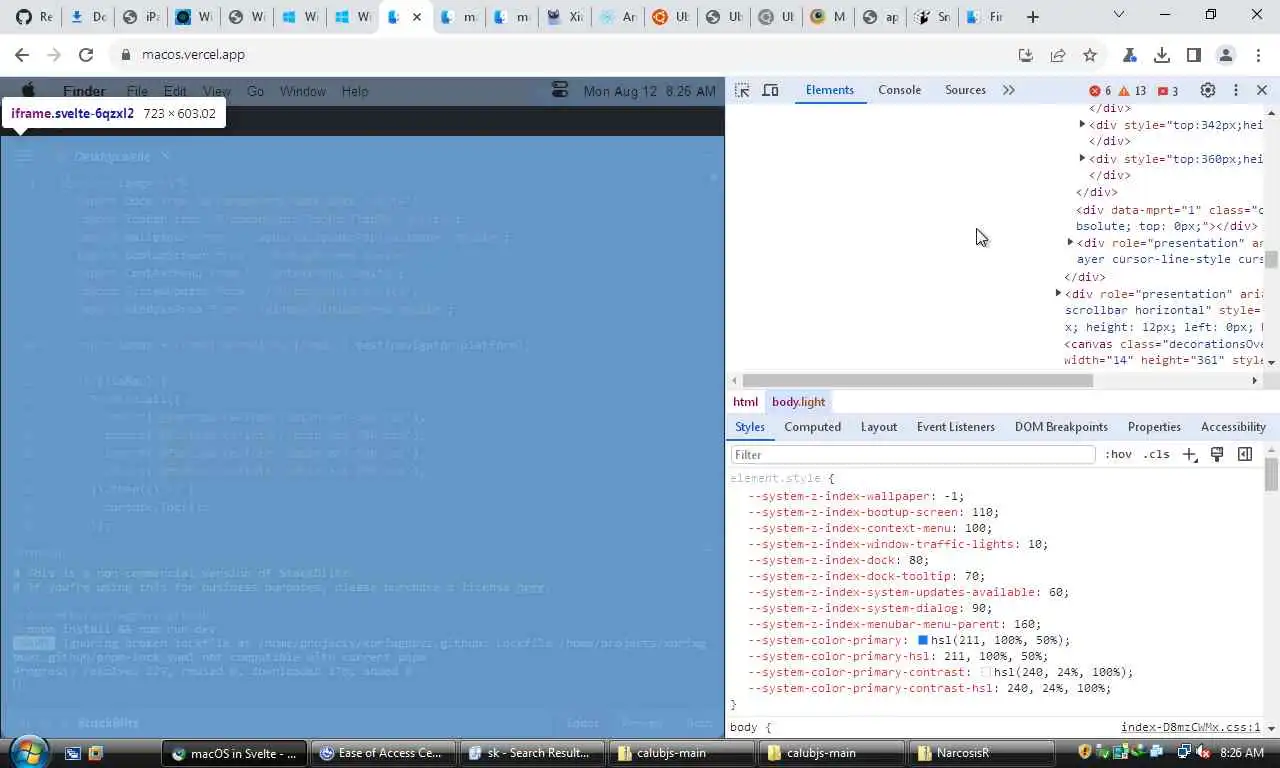Image resolution: width=1280 pixels, height=768 pixels.
Task: Open the macOS Control Center toggle icon
Action: pyautogui.click(x=559, y=91)
